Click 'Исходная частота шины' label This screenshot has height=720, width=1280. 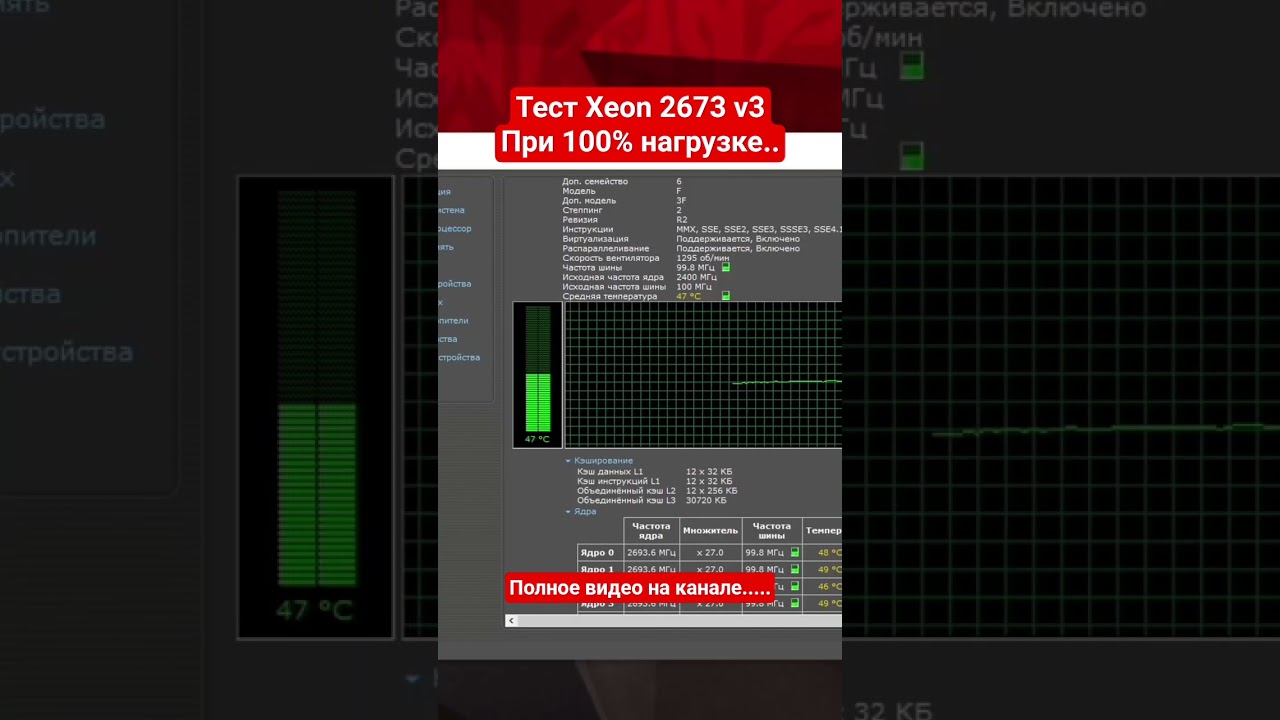click(x=612, y=287)
